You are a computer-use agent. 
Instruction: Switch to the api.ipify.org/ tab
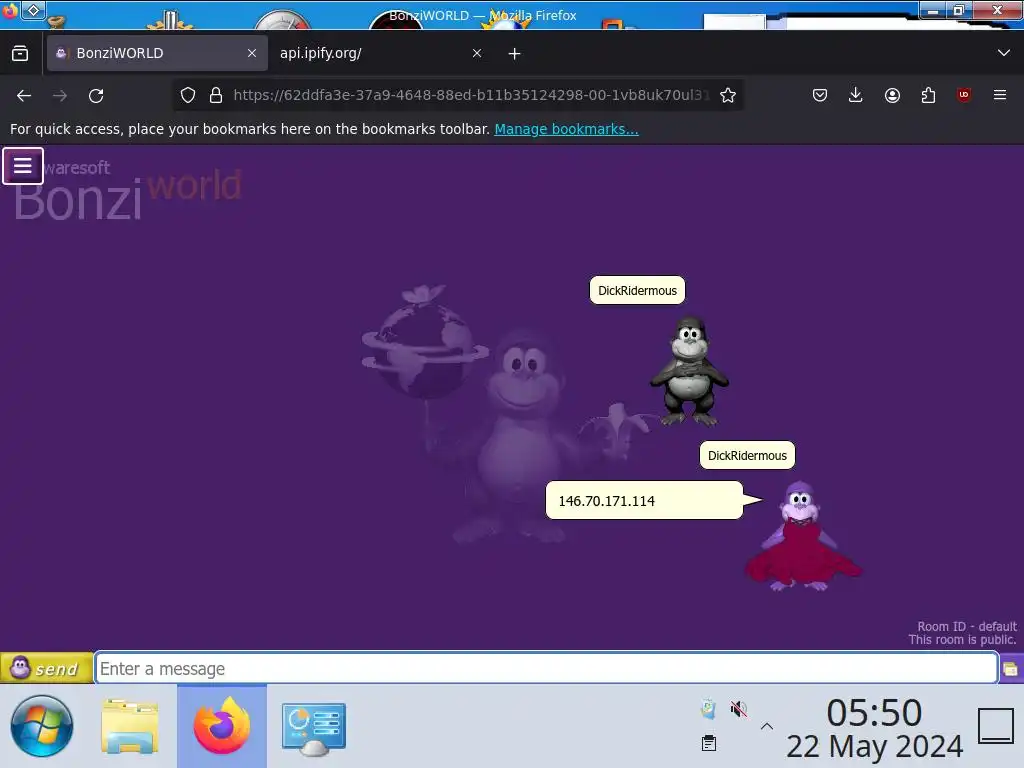[381, 53]
